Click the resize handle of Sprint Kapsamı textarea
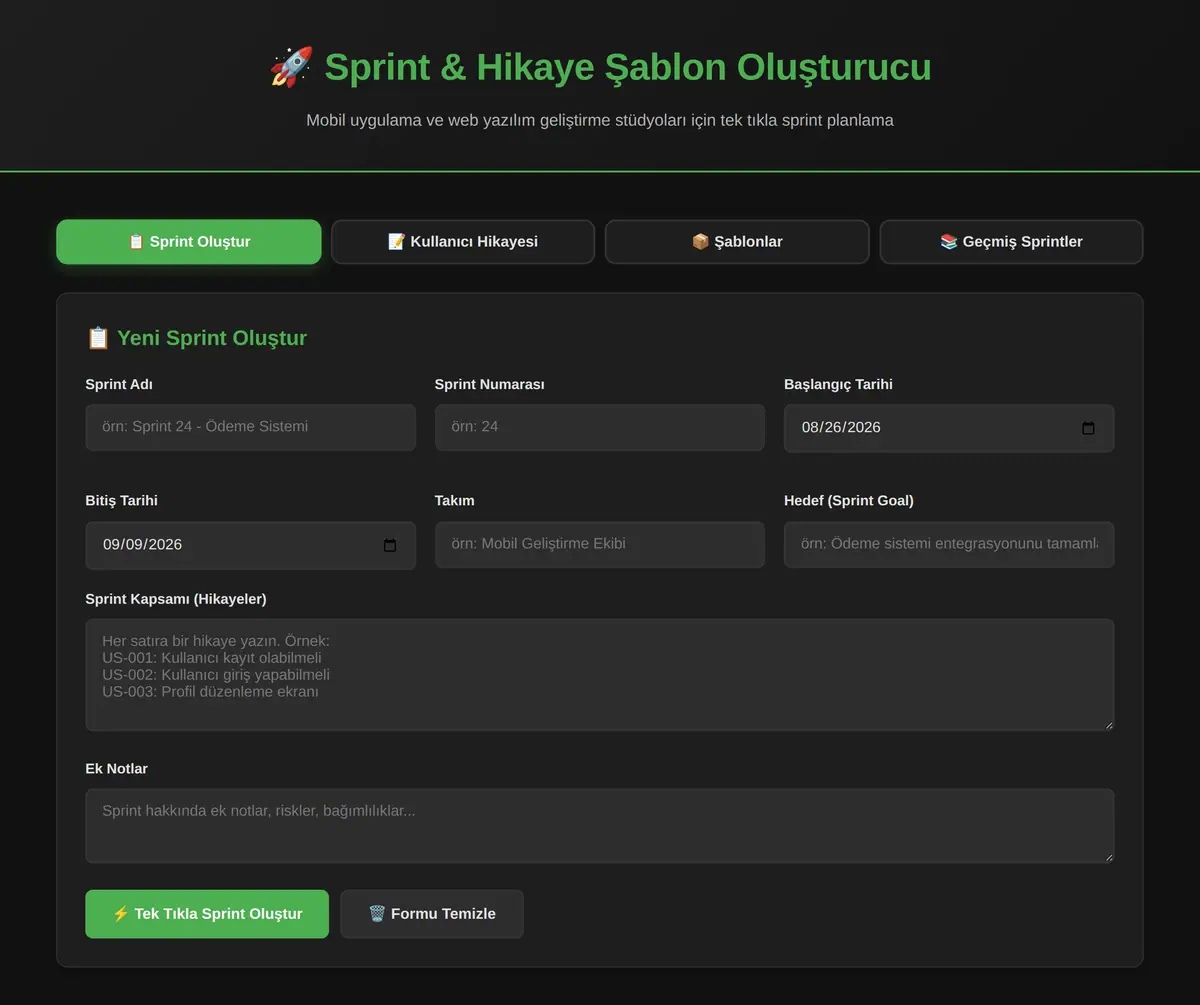 pyautogui.click(x=1107, y=724)
